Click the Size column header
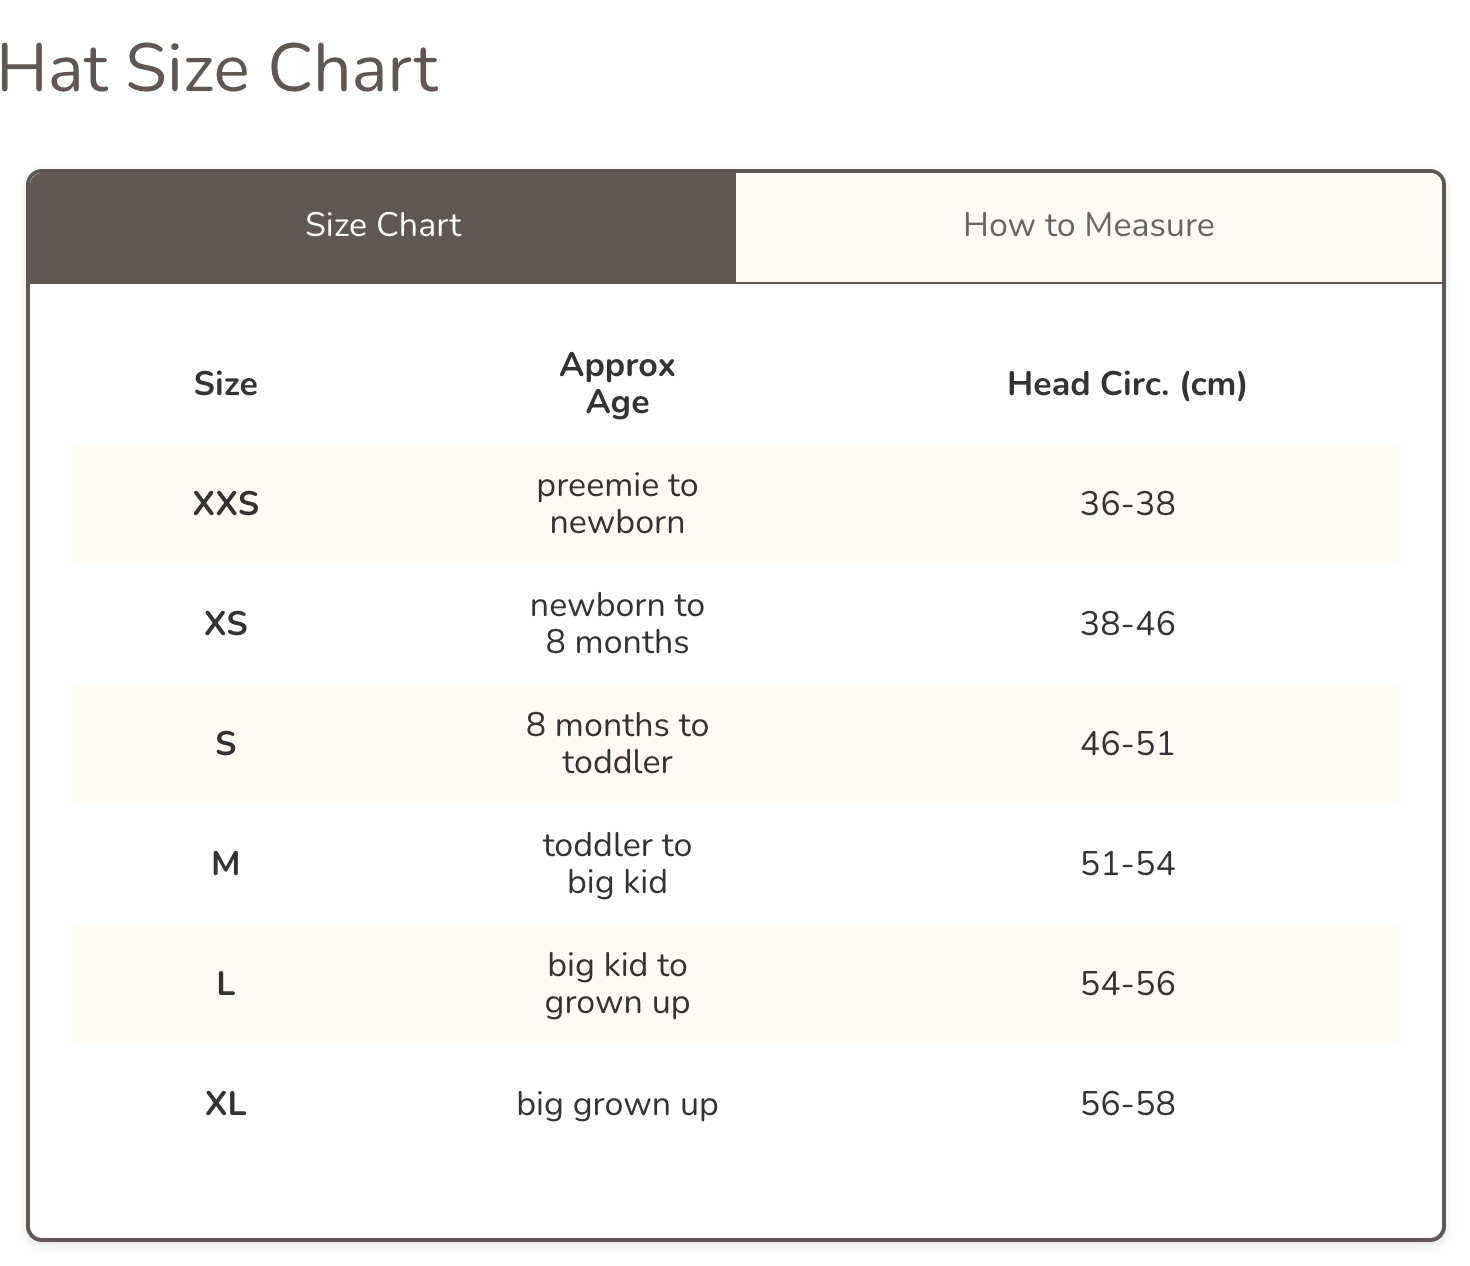Screen dimensions: 1470x1266 (x=226, y=384)
